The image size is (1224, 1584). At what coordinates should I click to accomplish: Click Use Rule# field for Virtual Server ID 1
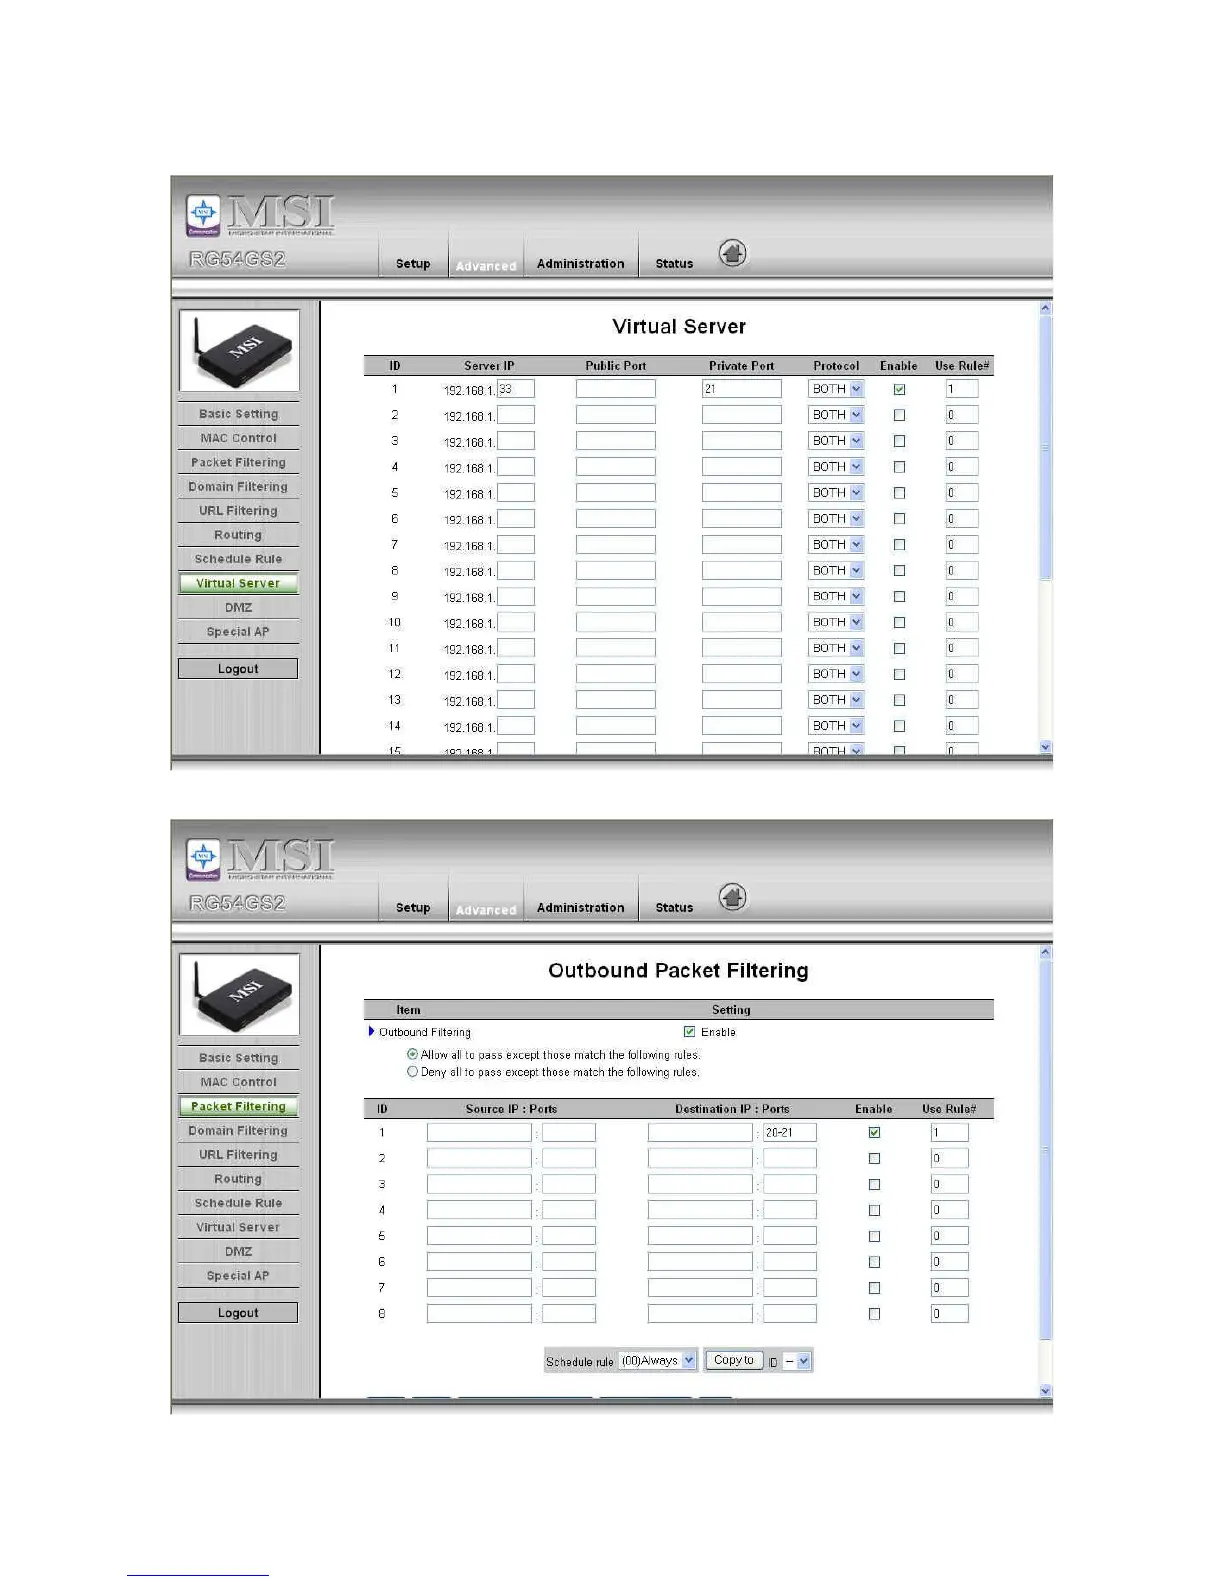click(962, 389)
